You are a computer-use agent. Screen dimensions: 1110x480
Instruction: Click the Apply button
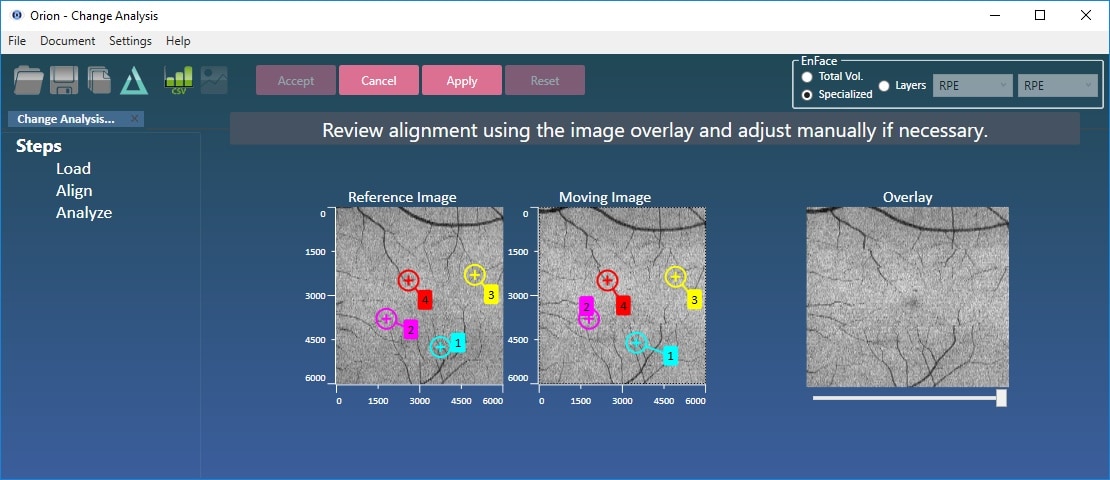[462, 81]
